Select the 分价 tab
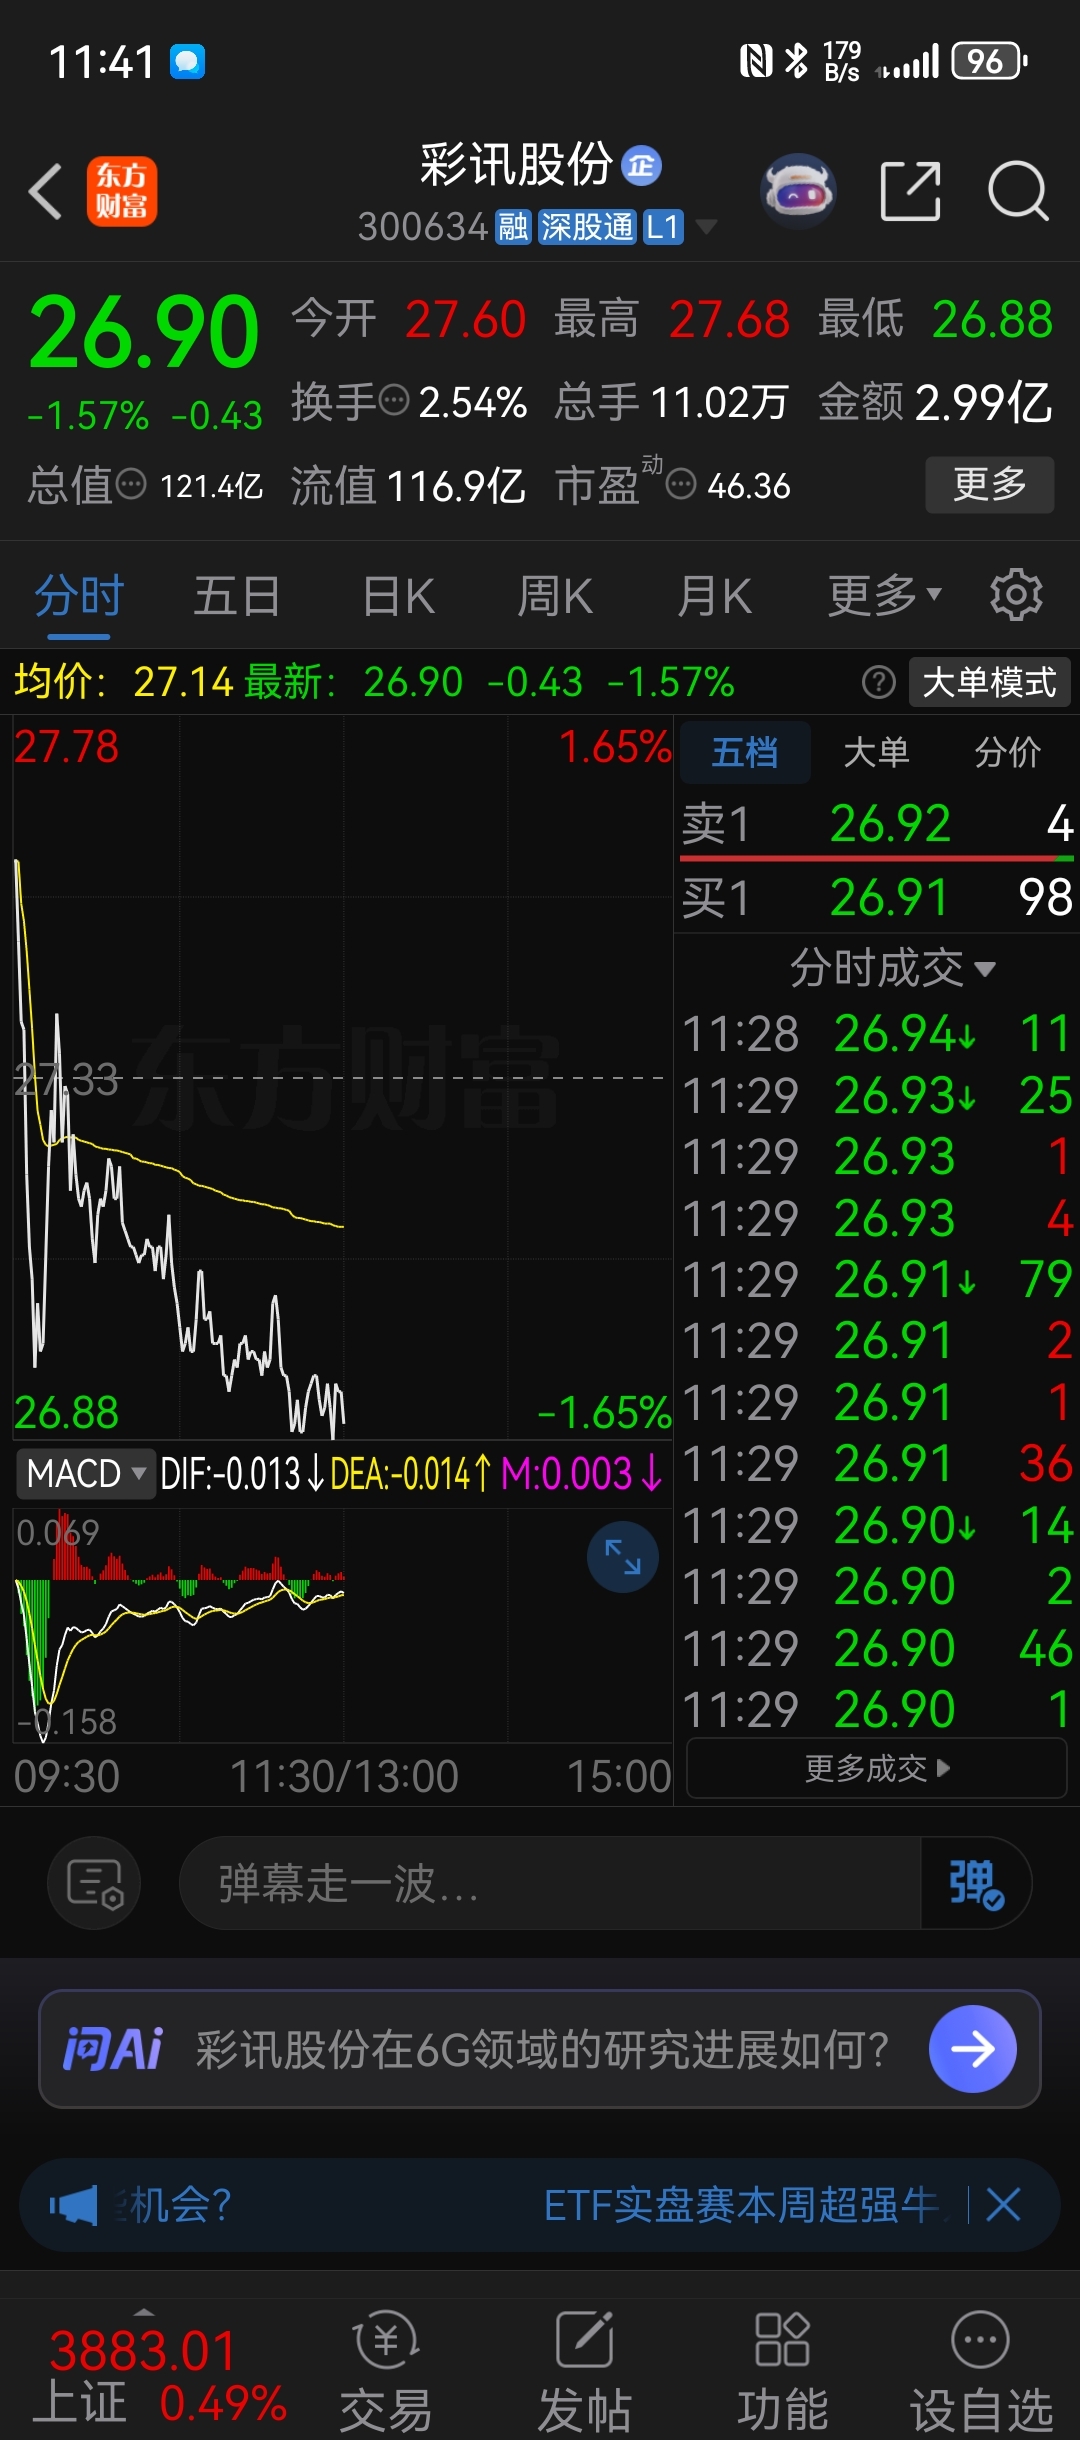1080x2440 pixels. point(1008,752)
